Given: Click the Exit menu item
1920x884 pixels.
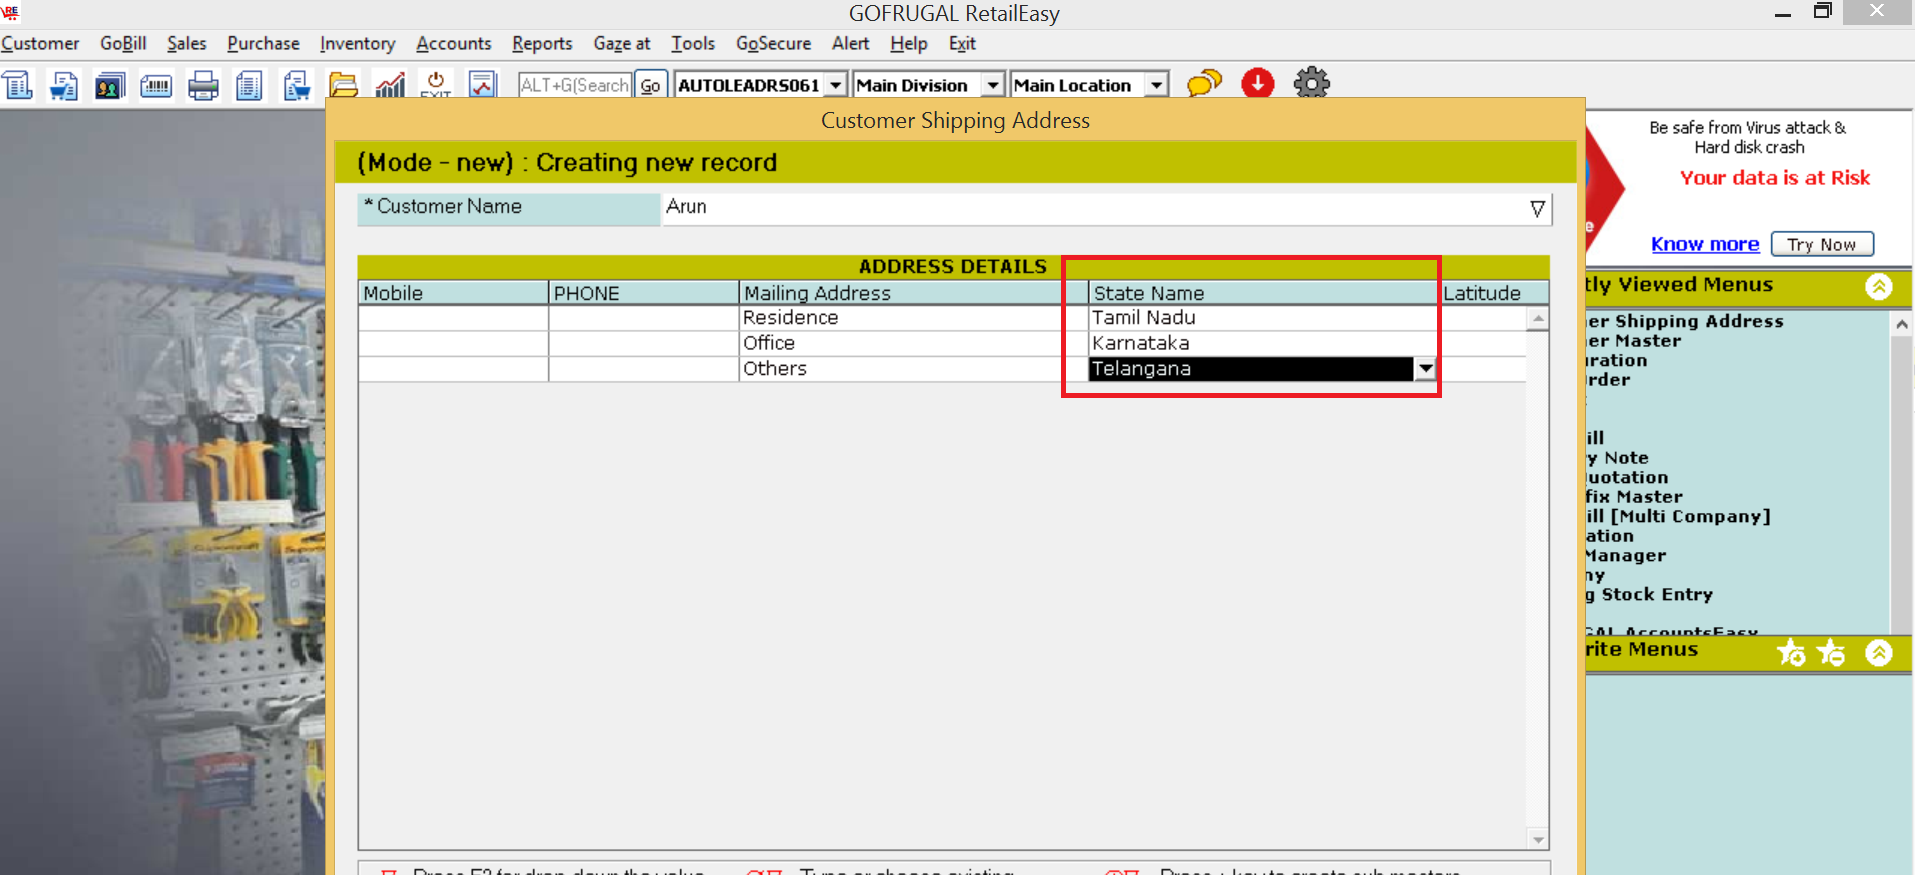Looking at the screenshot, I should tap(962, 44).
